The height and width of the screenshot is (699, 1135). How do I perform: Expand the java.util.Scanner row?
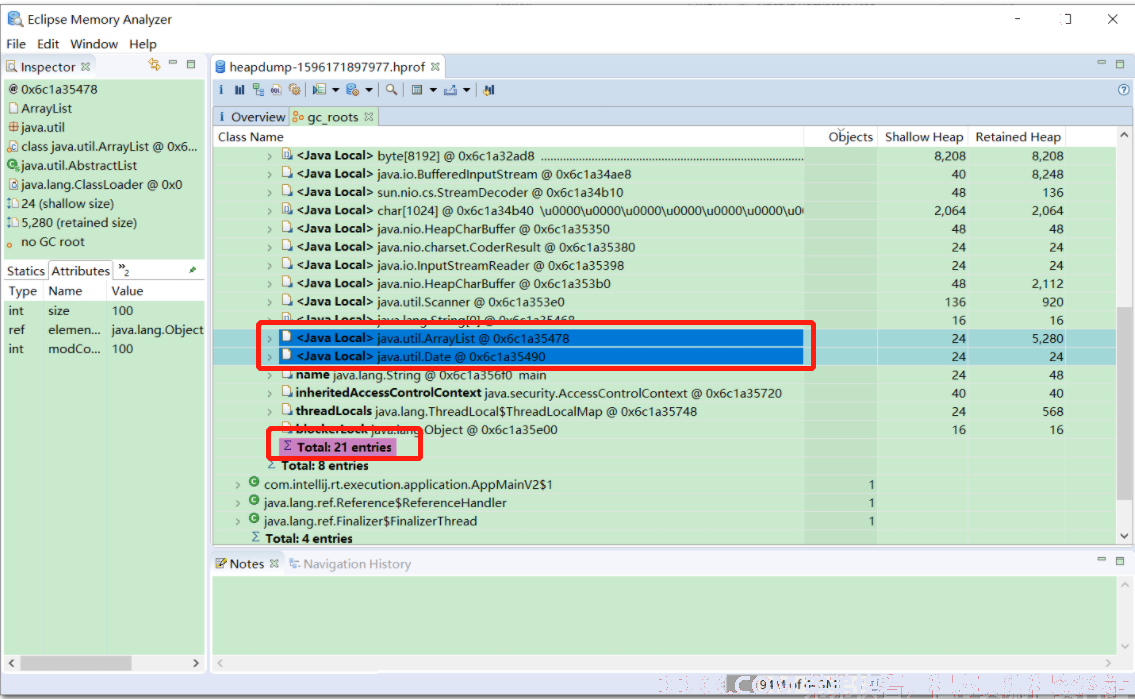[269, 302]
